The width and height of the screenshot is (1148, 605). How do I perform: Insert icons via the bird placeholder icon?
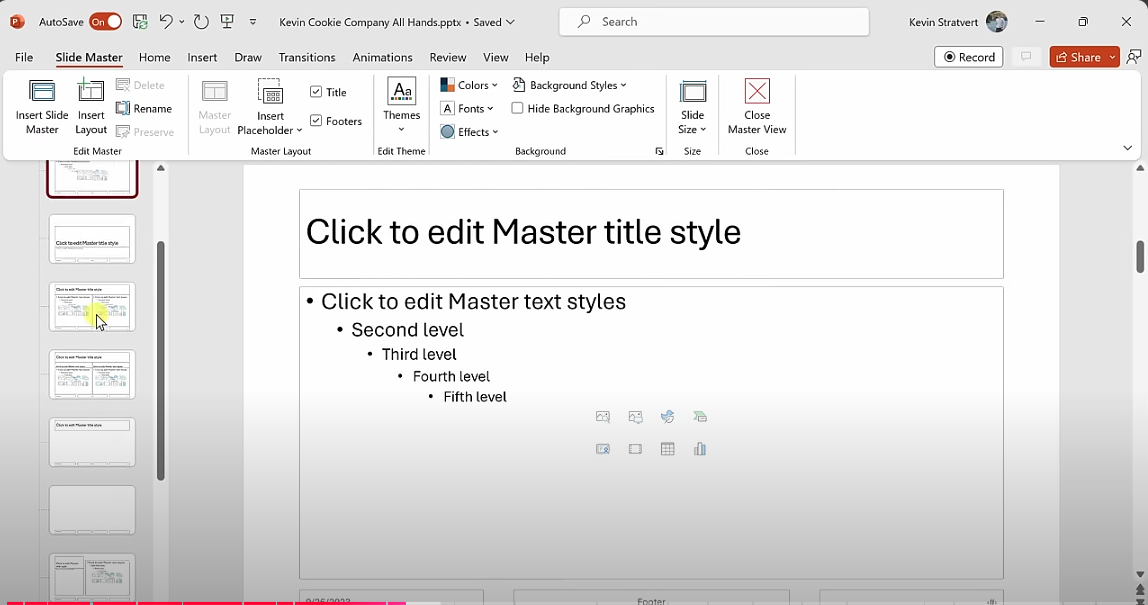coord(668,417)
